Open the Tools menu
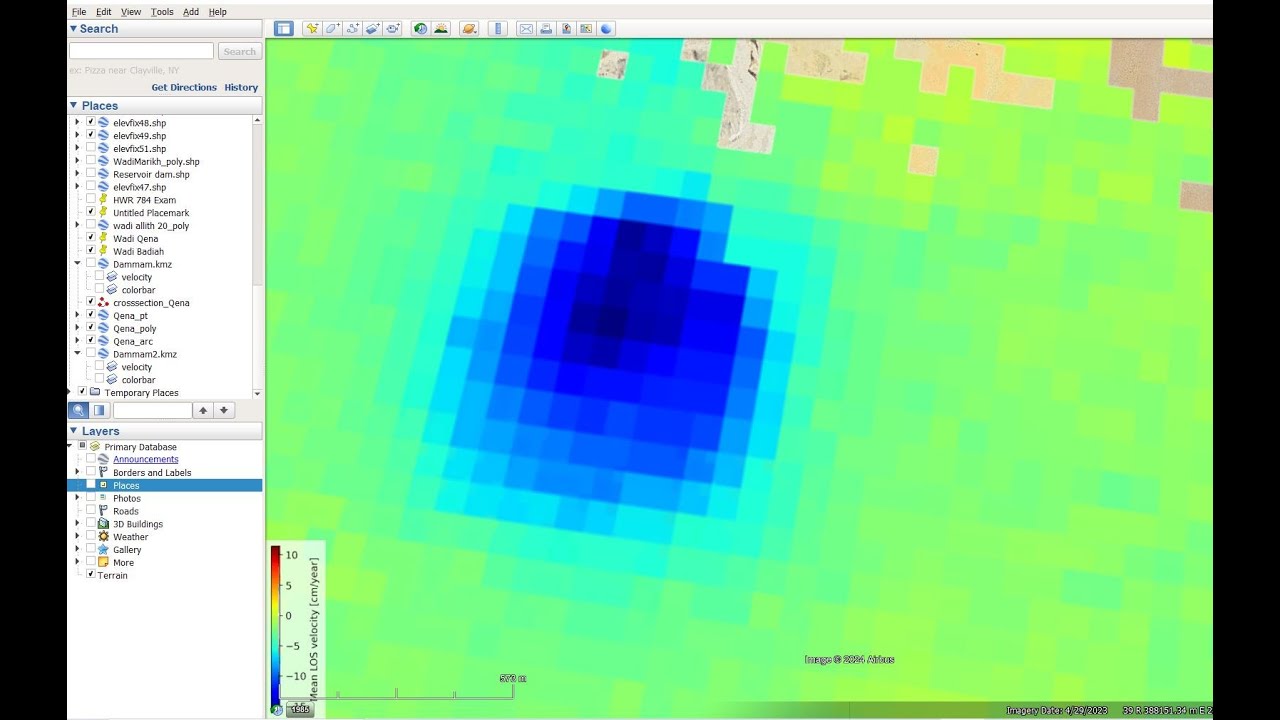Image resolution: width=1280 pixels, height=720 pixels. (162, 12)
